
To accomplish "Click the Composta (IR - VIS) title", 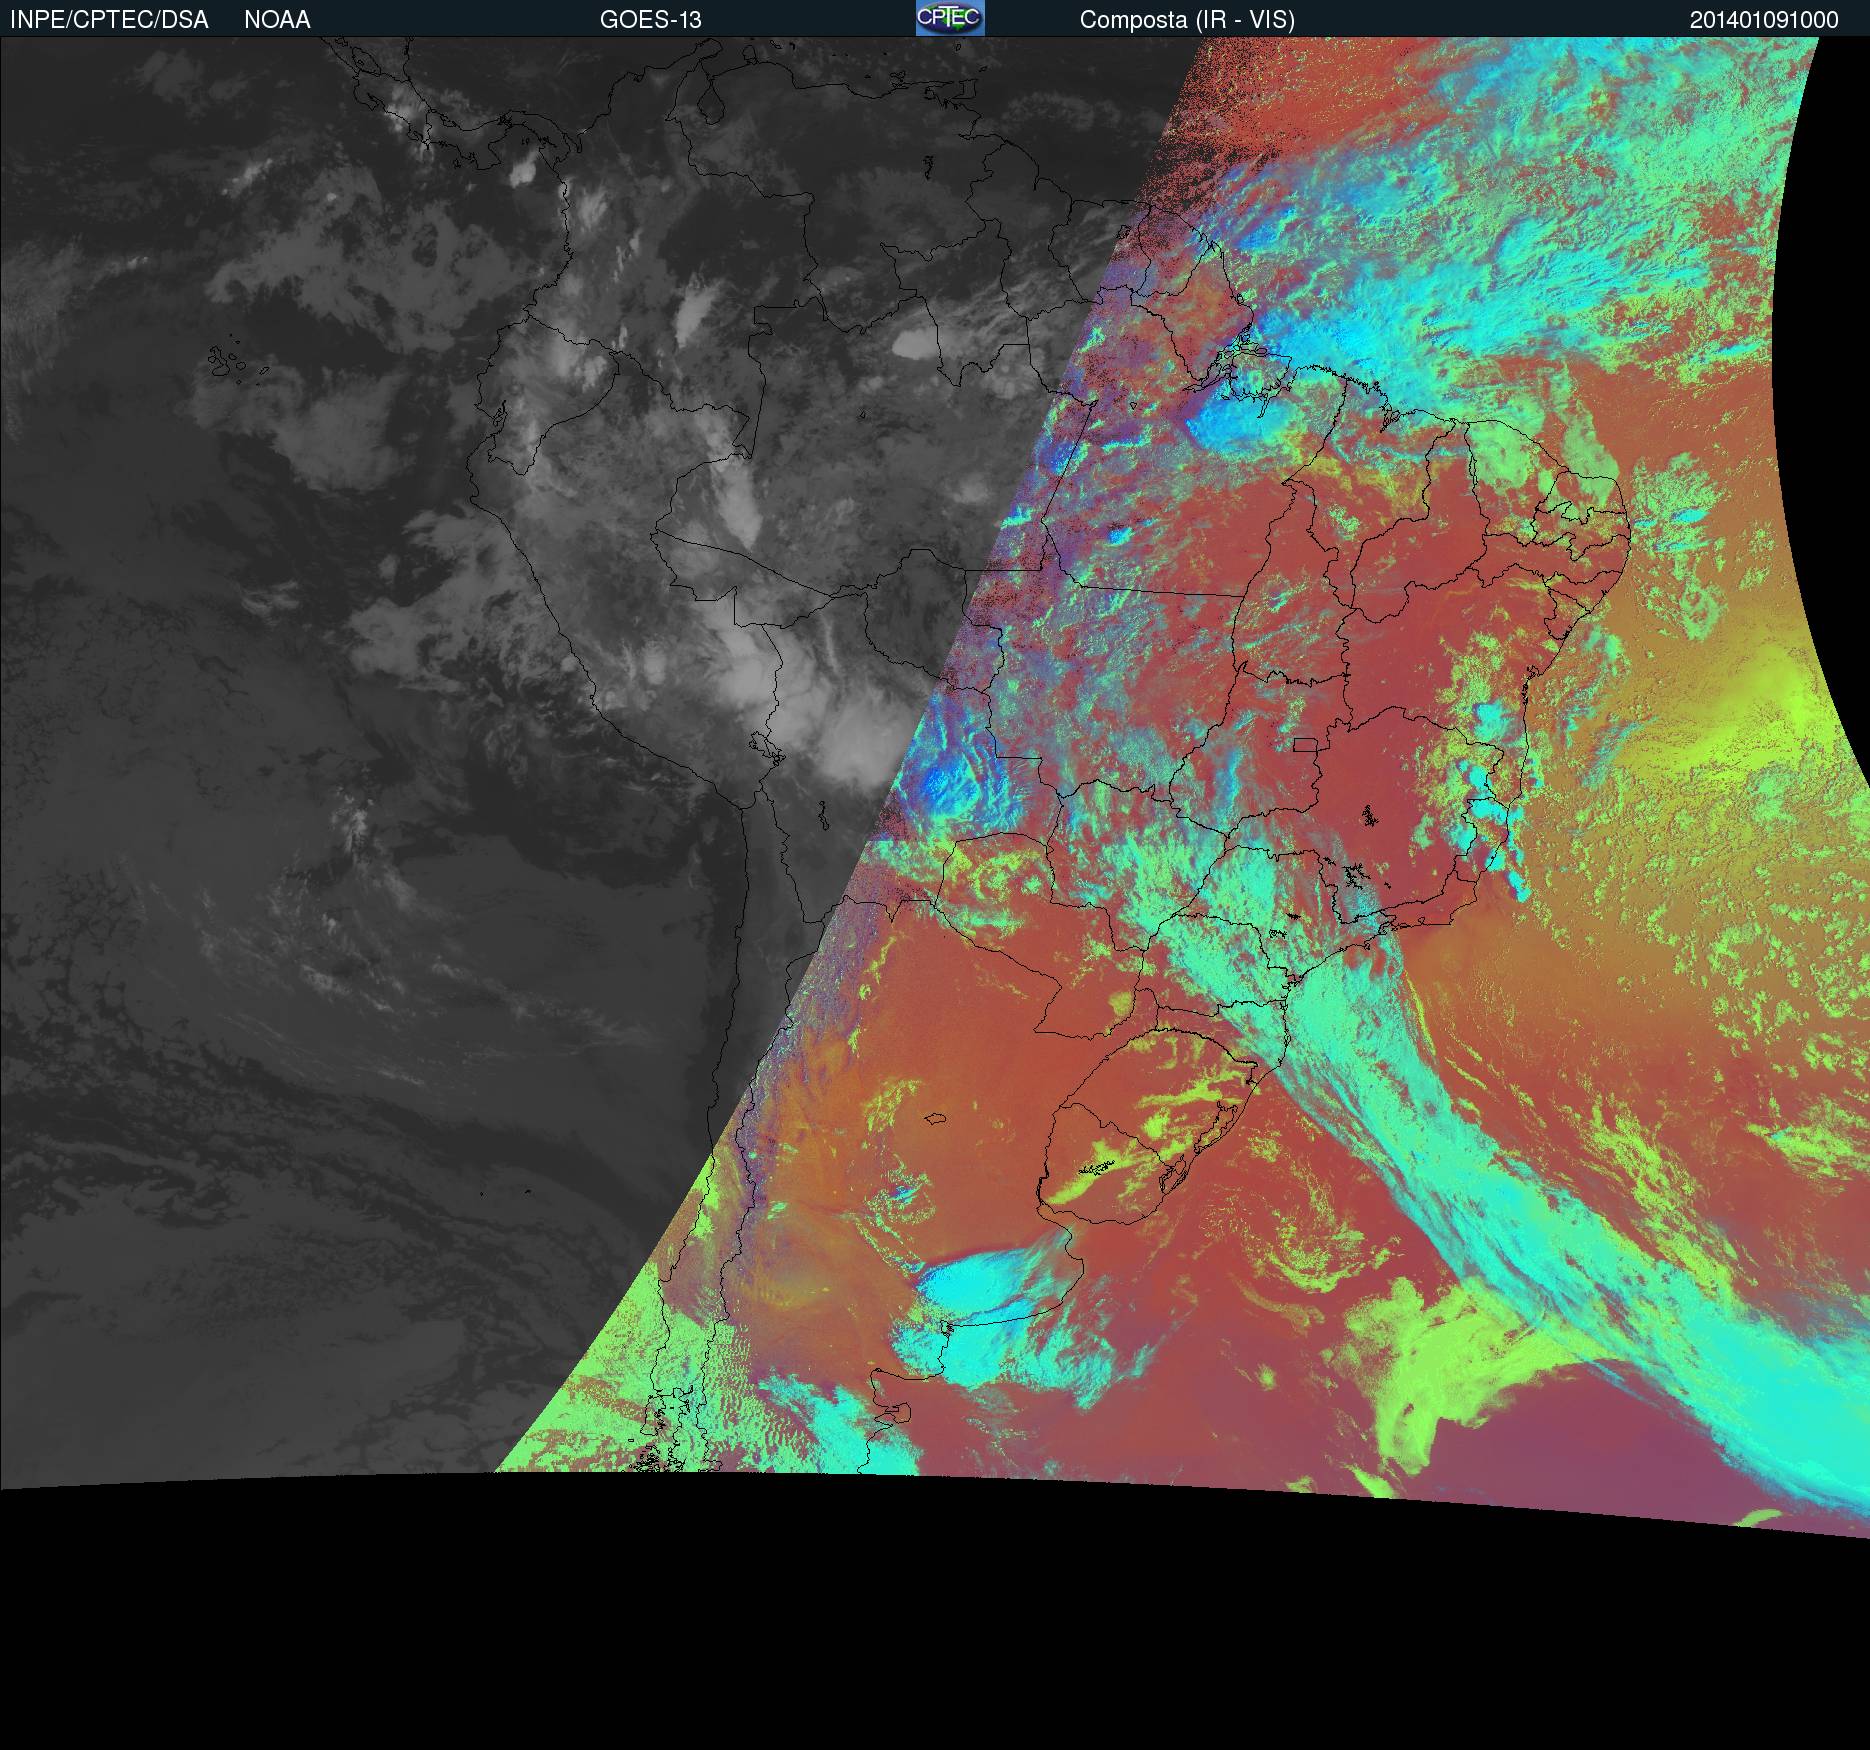I will [x=1187, y=20].
